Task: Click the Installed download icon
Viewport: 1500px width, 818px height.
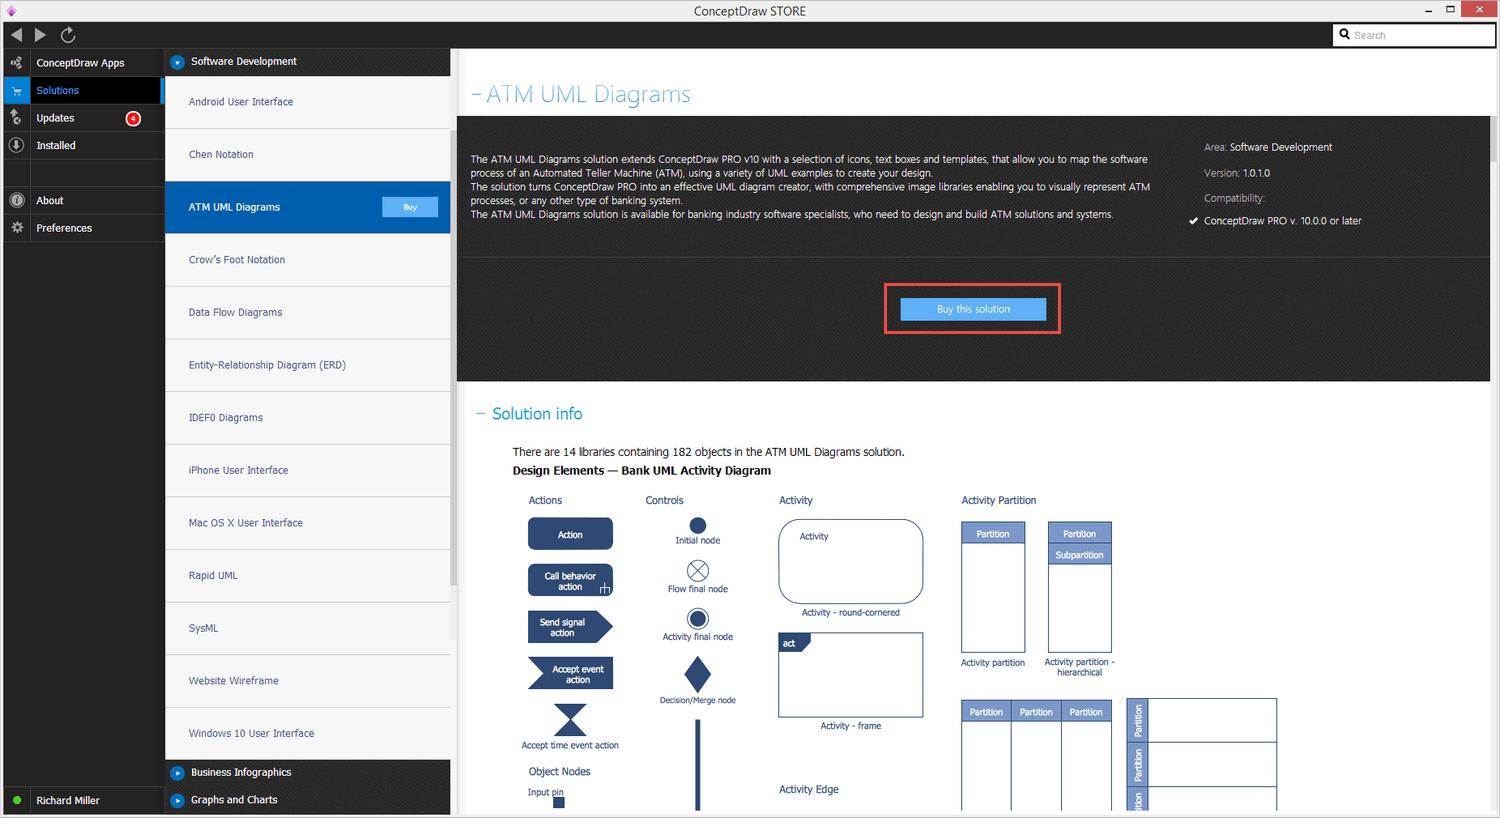Action: [x=16, y=145]
